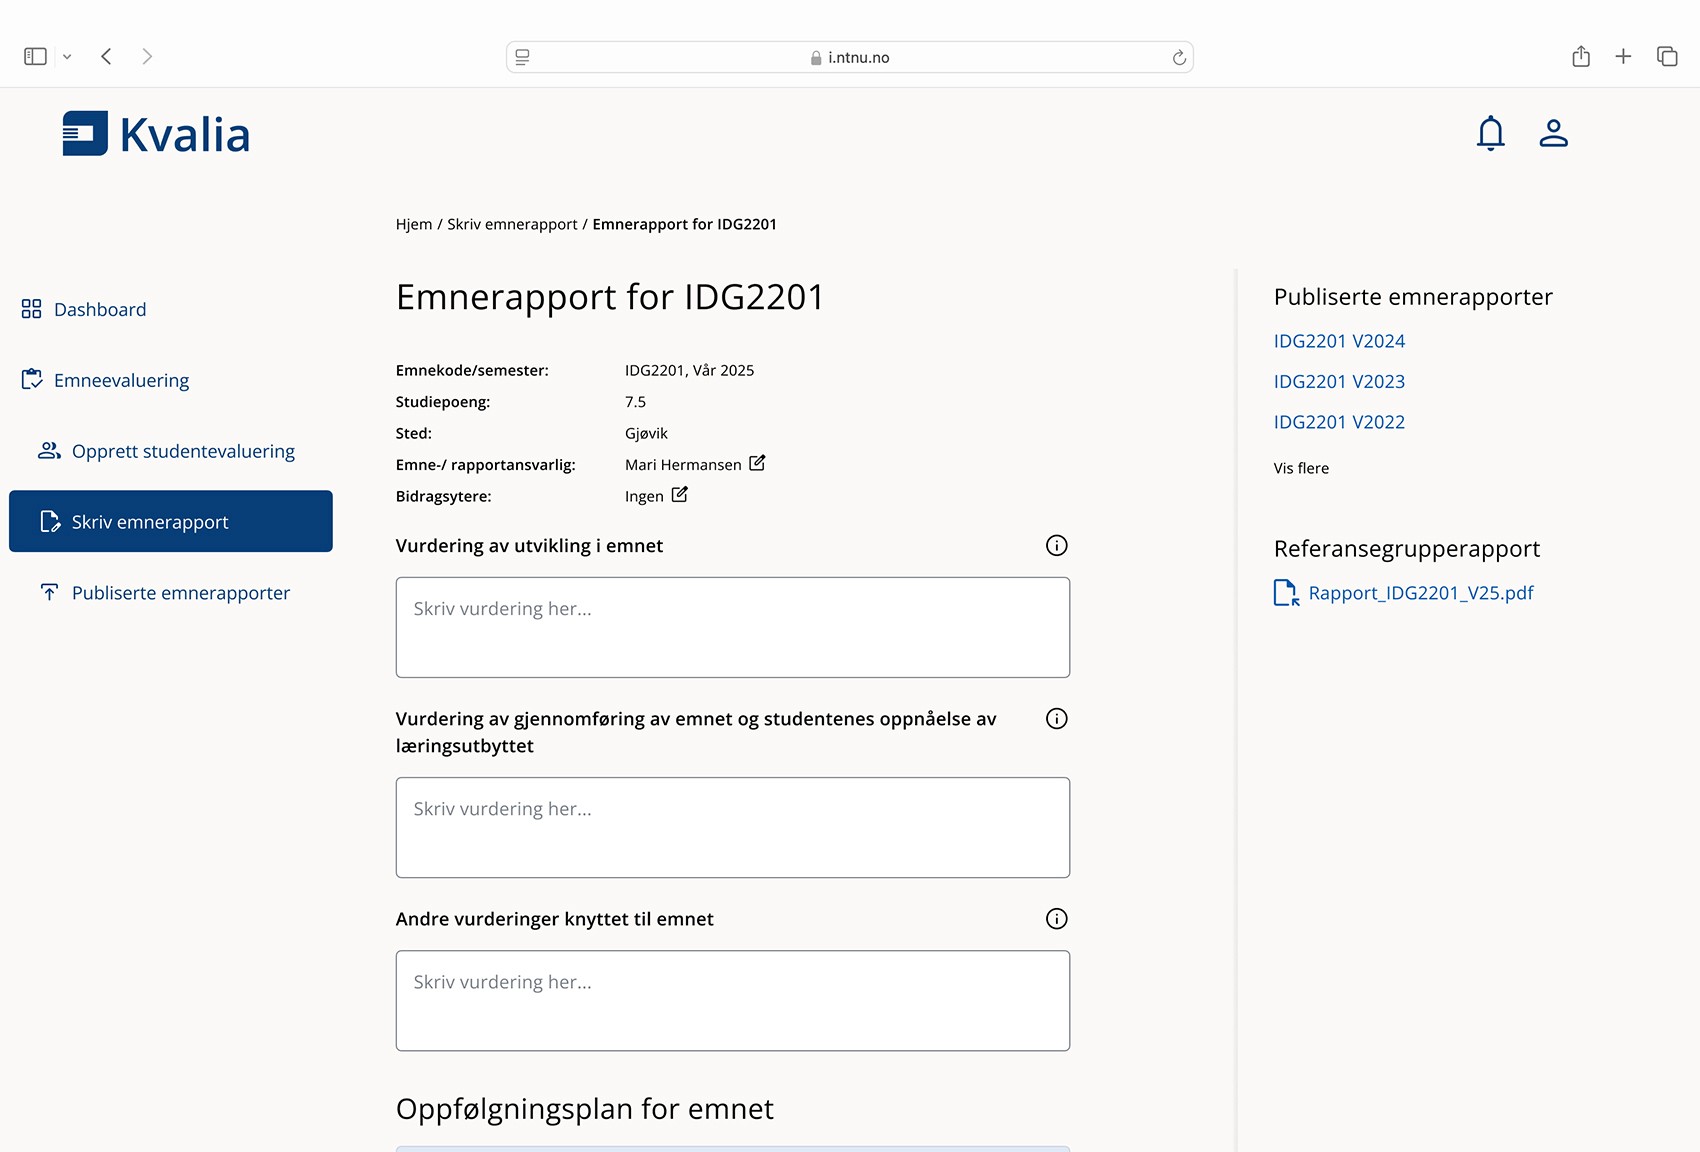Image resolution: width=1700 pixels, height=1152 pixels.
Task: Open published report IDG2201 V2024
Action: pyautogui.click(x=1339, y=341)
